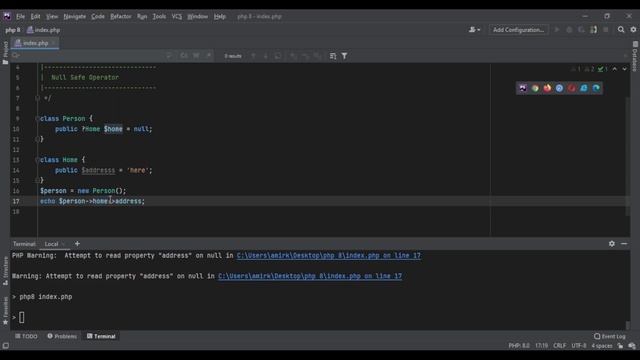Open search history dropdown in find bar
The height and width of the screenshot is (360, 640).
pos(16,56)
